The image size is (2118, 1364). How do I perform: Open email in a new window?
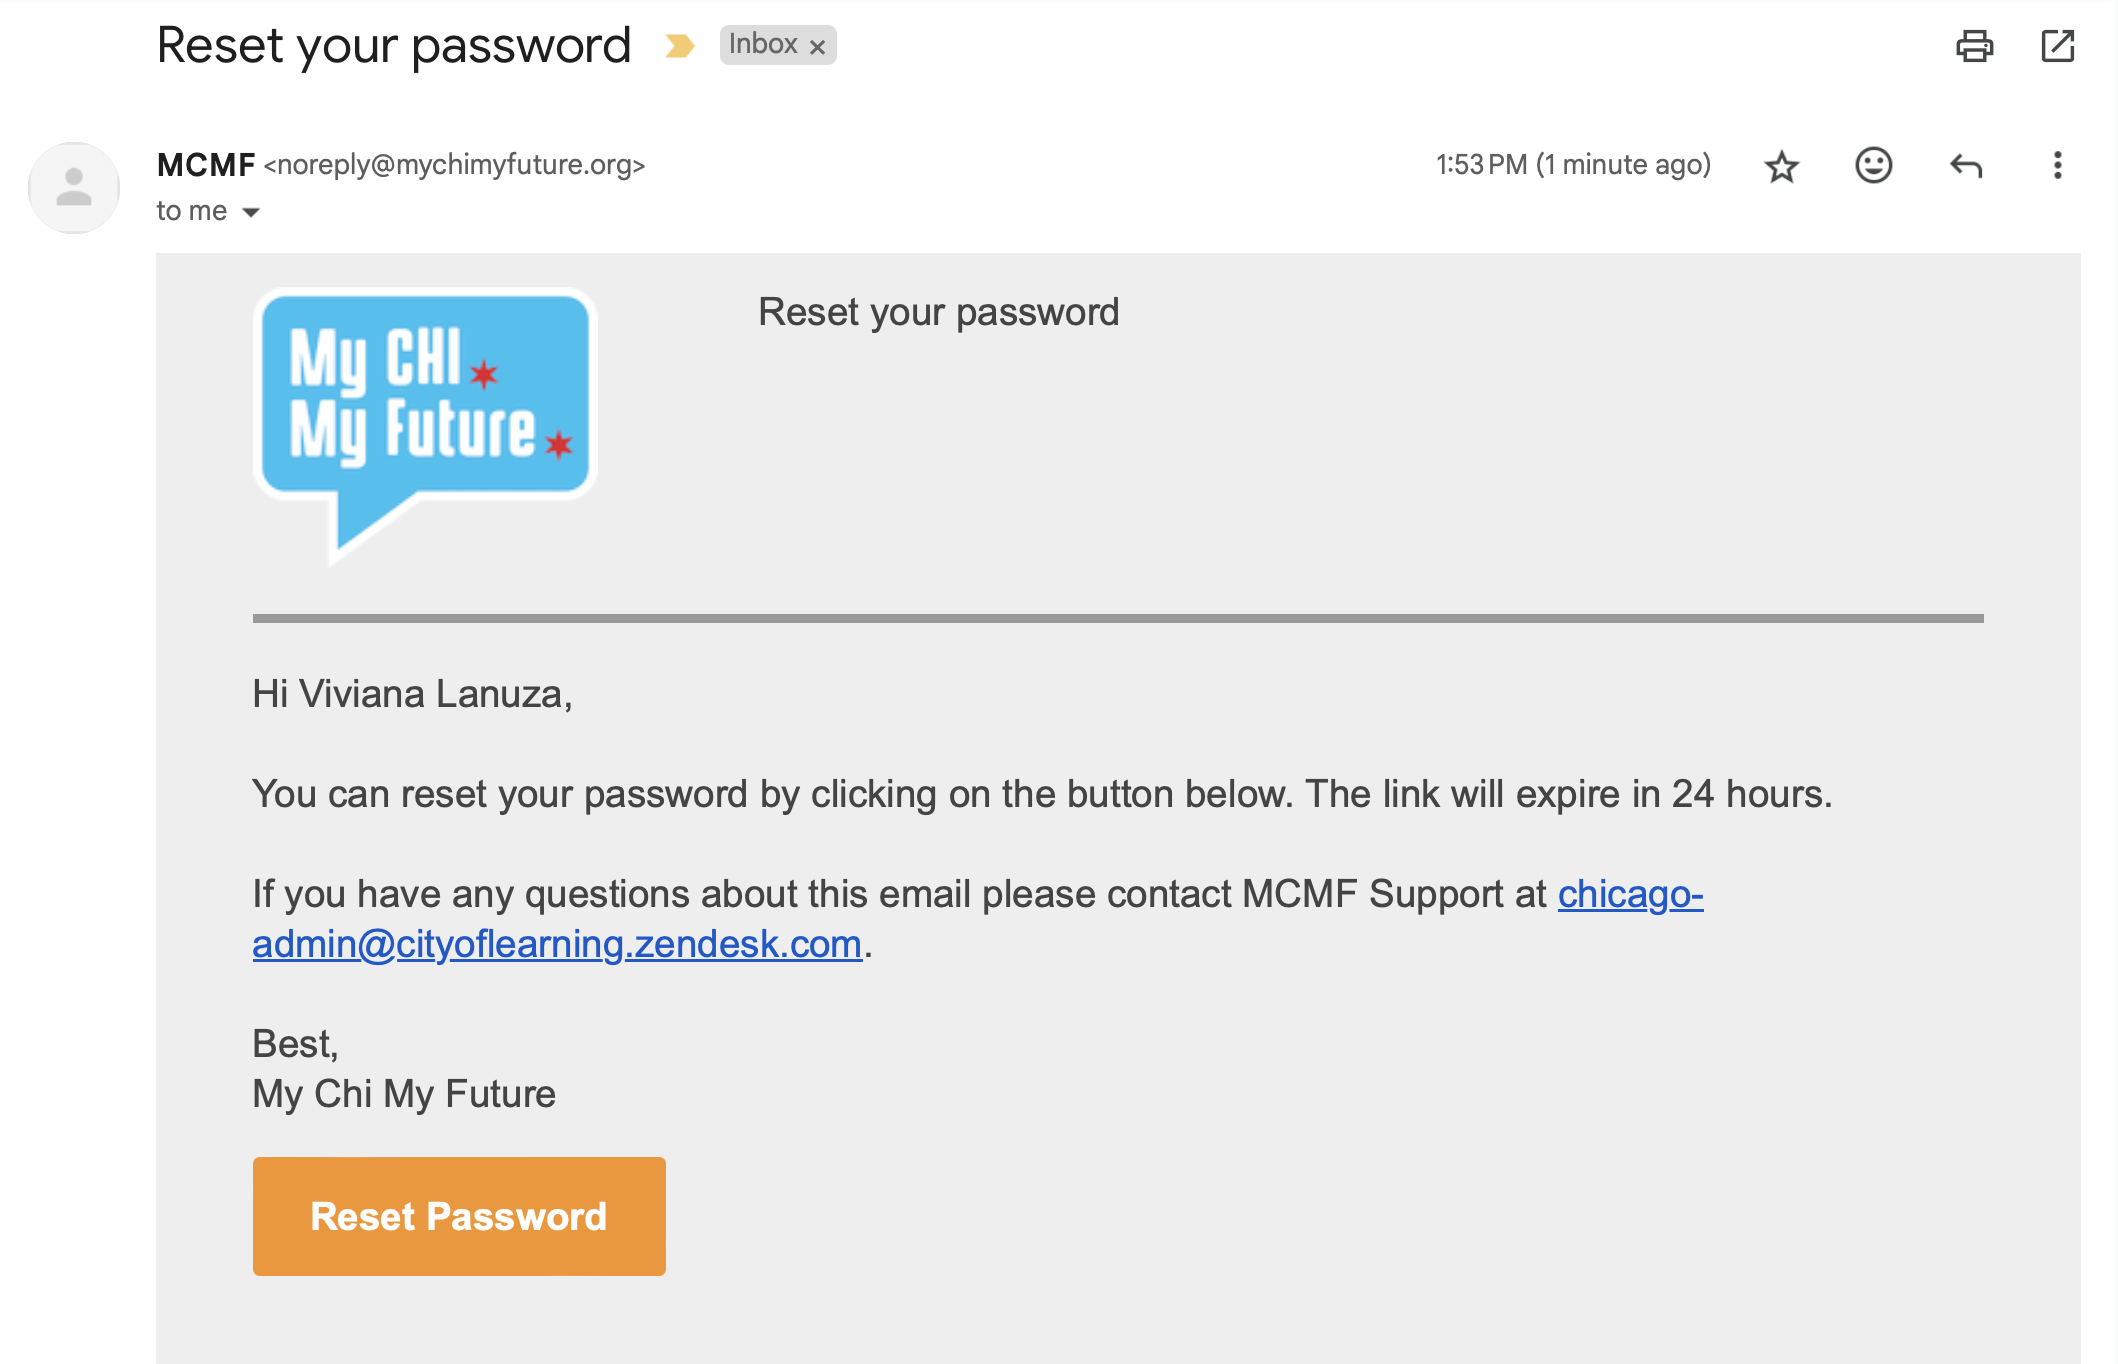tap(2057, 46)
